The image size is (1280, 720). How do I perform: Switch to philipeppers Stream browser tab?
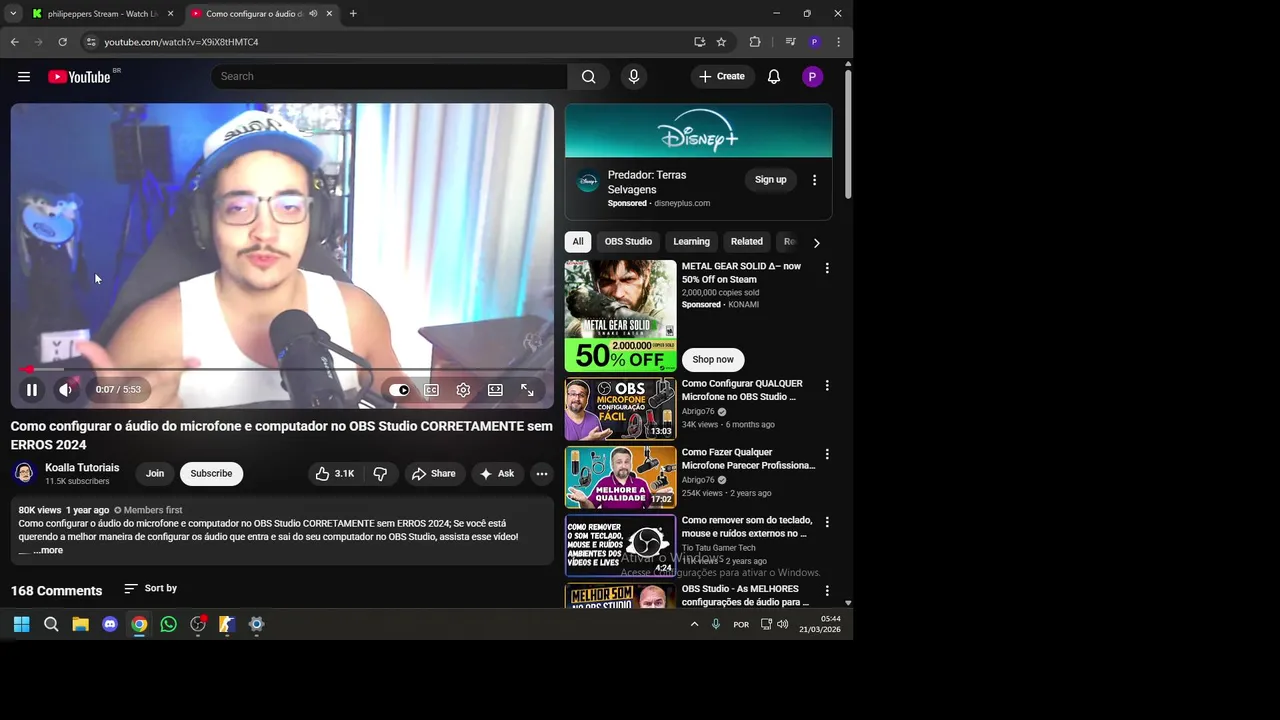tap(102, 14)
